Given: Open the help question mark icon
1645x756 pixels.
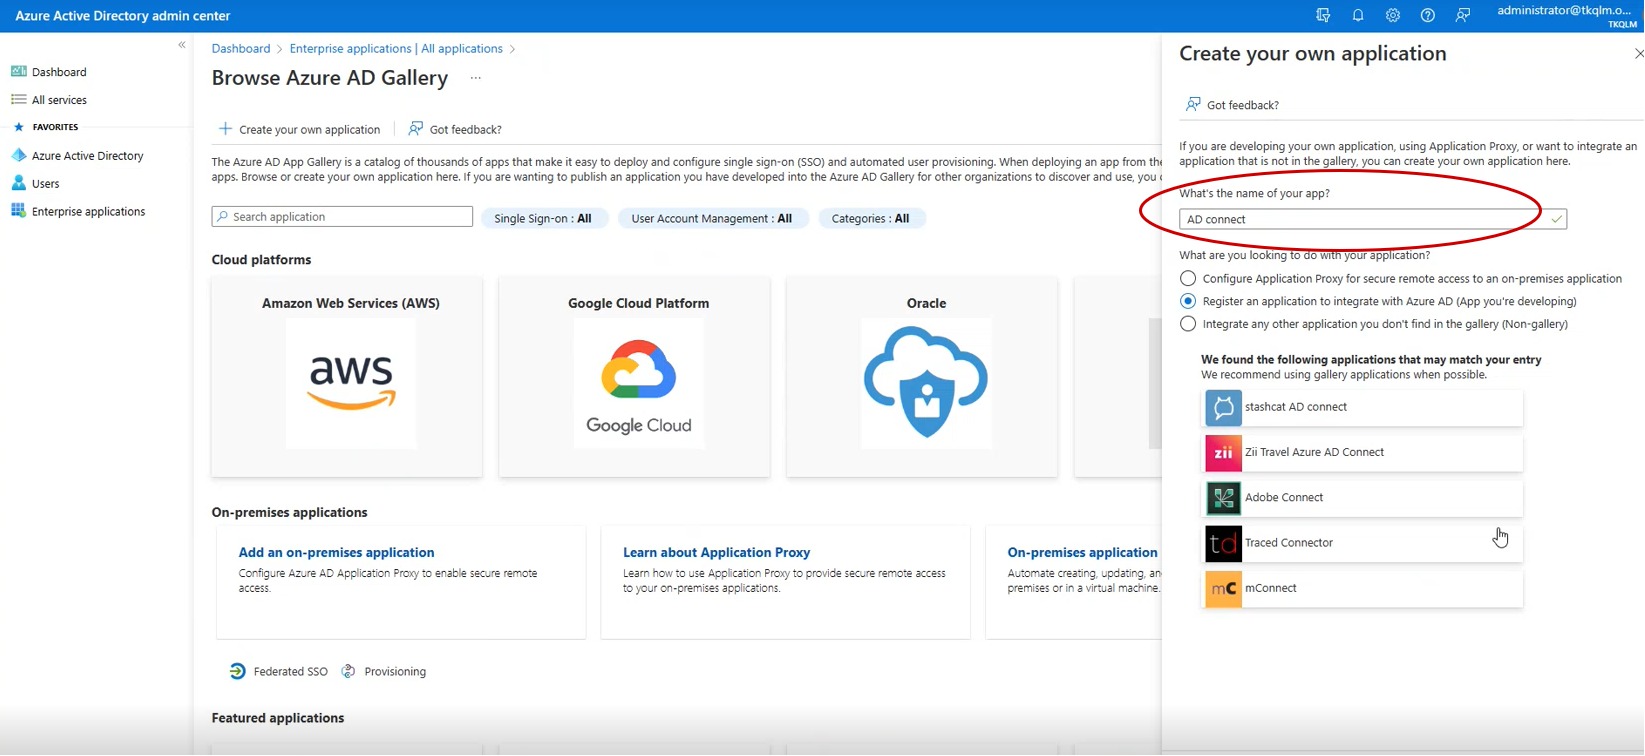Looking at the screenshot, I should [x=1428, y=15].
